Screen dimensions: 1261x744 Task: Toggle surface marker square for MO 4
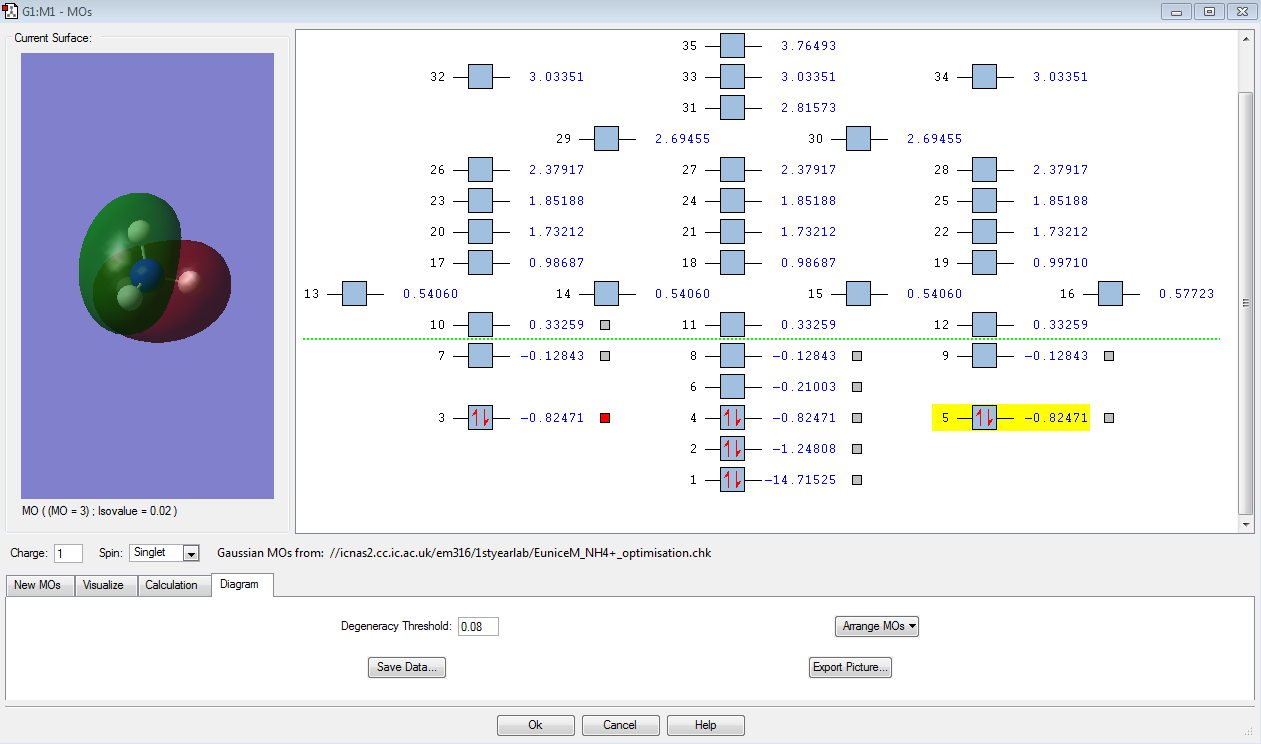[x=857, y=418]
